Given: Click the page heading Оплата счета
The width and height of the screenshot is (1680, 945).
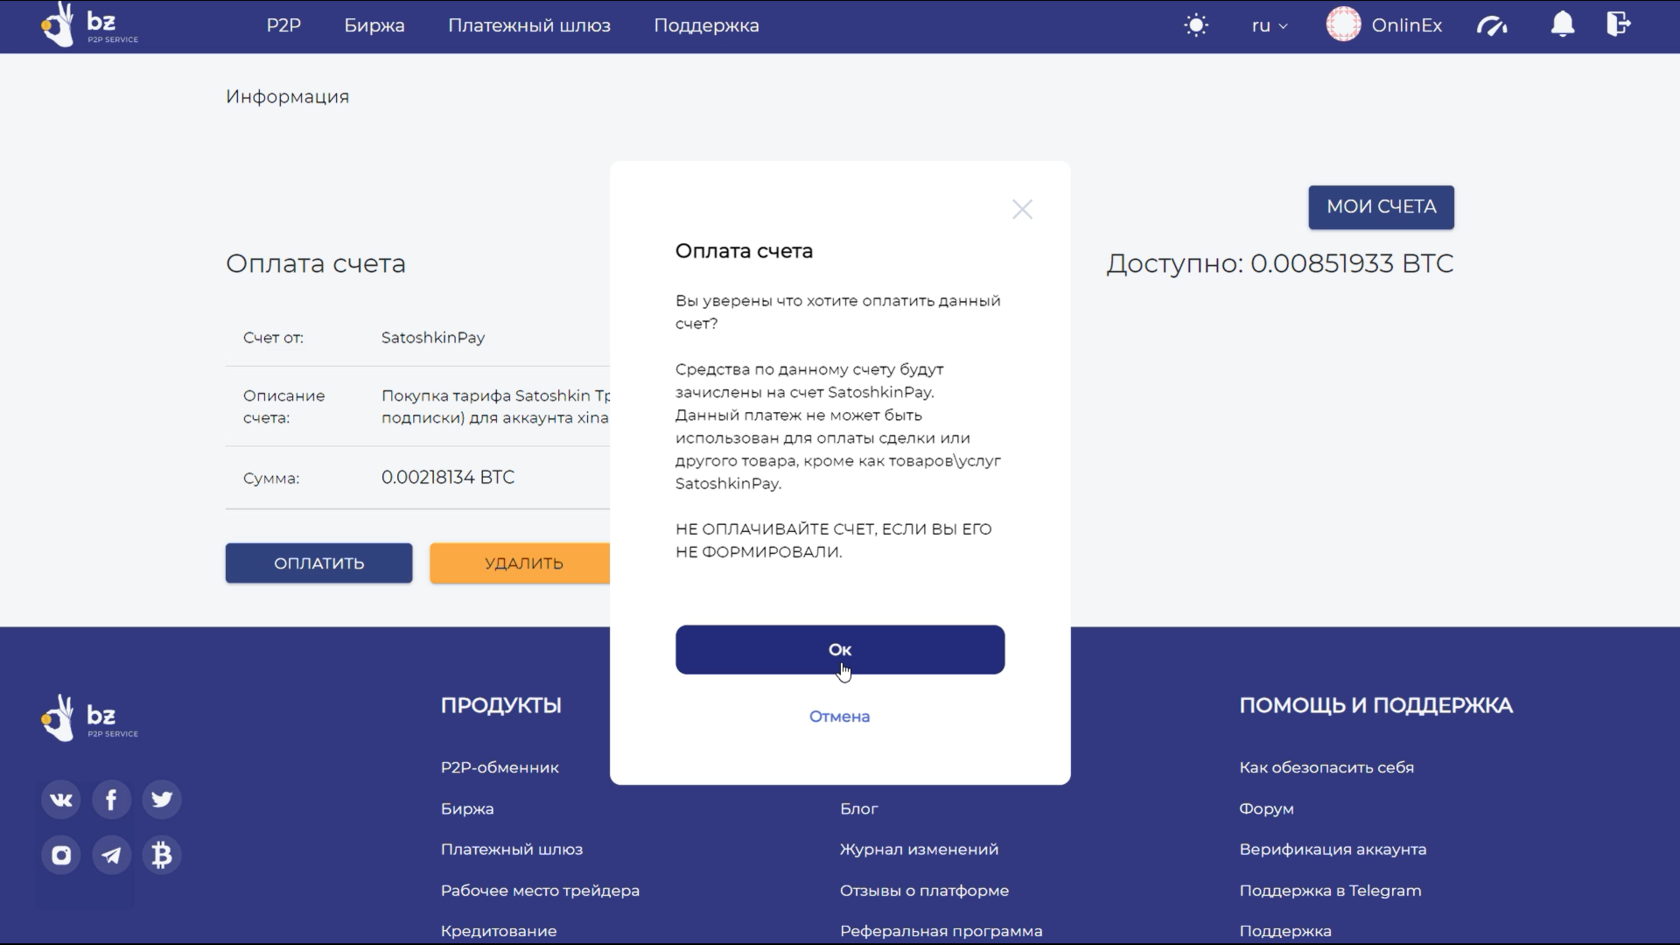Looking at the screenshot, I should tap(316, 263).
